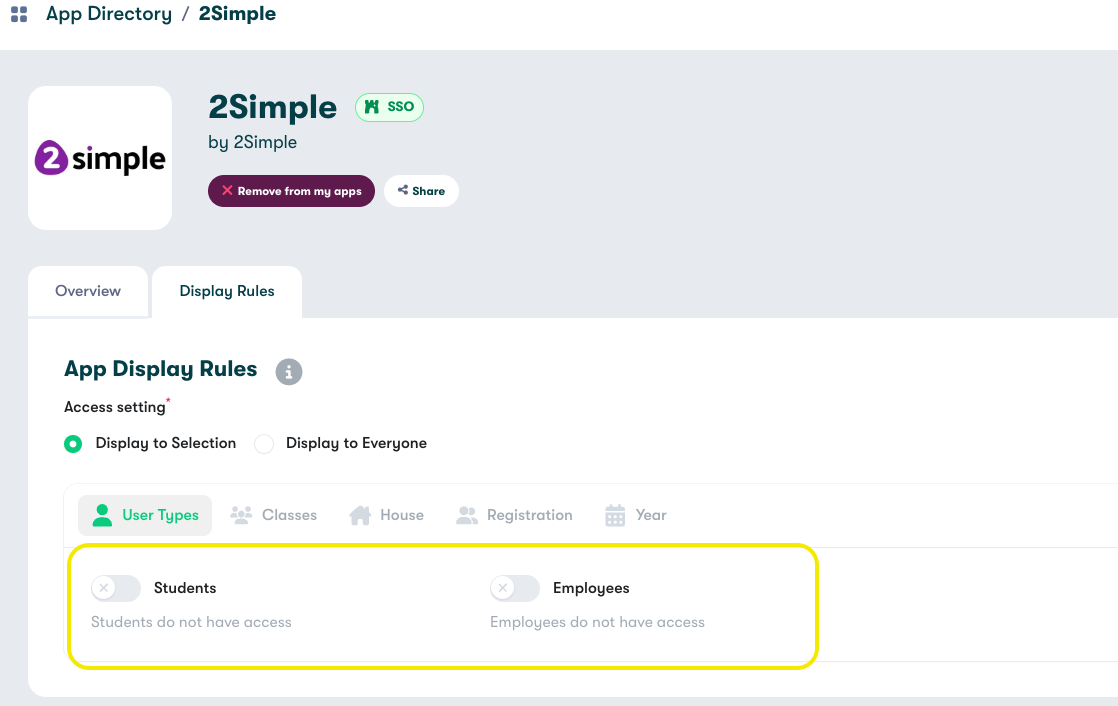
Task: Click the info icon next to App Display Rules
Action: click(289, 372)
